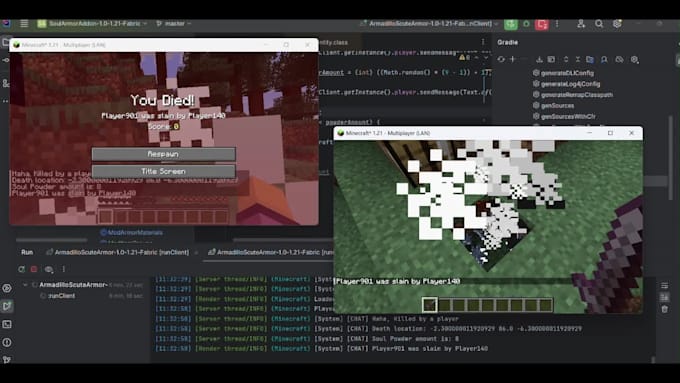This screenshot has height=383, width=680.
Task: Select ArmadilloScutaArmor in run tree
Action: (x=73, y=285)
